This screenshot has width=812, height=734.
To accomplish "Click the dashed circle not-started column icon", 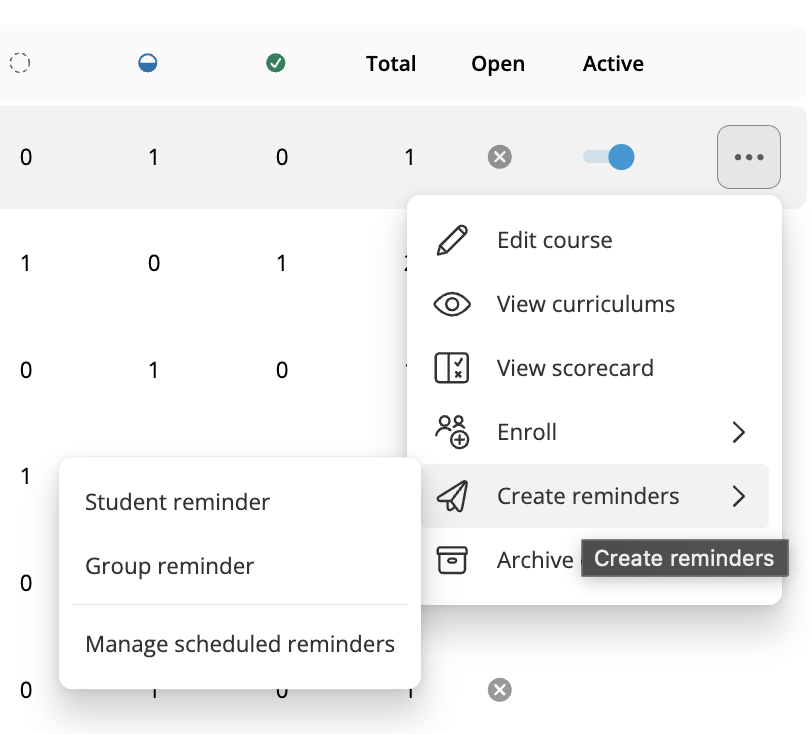I will tap(20, 63).
